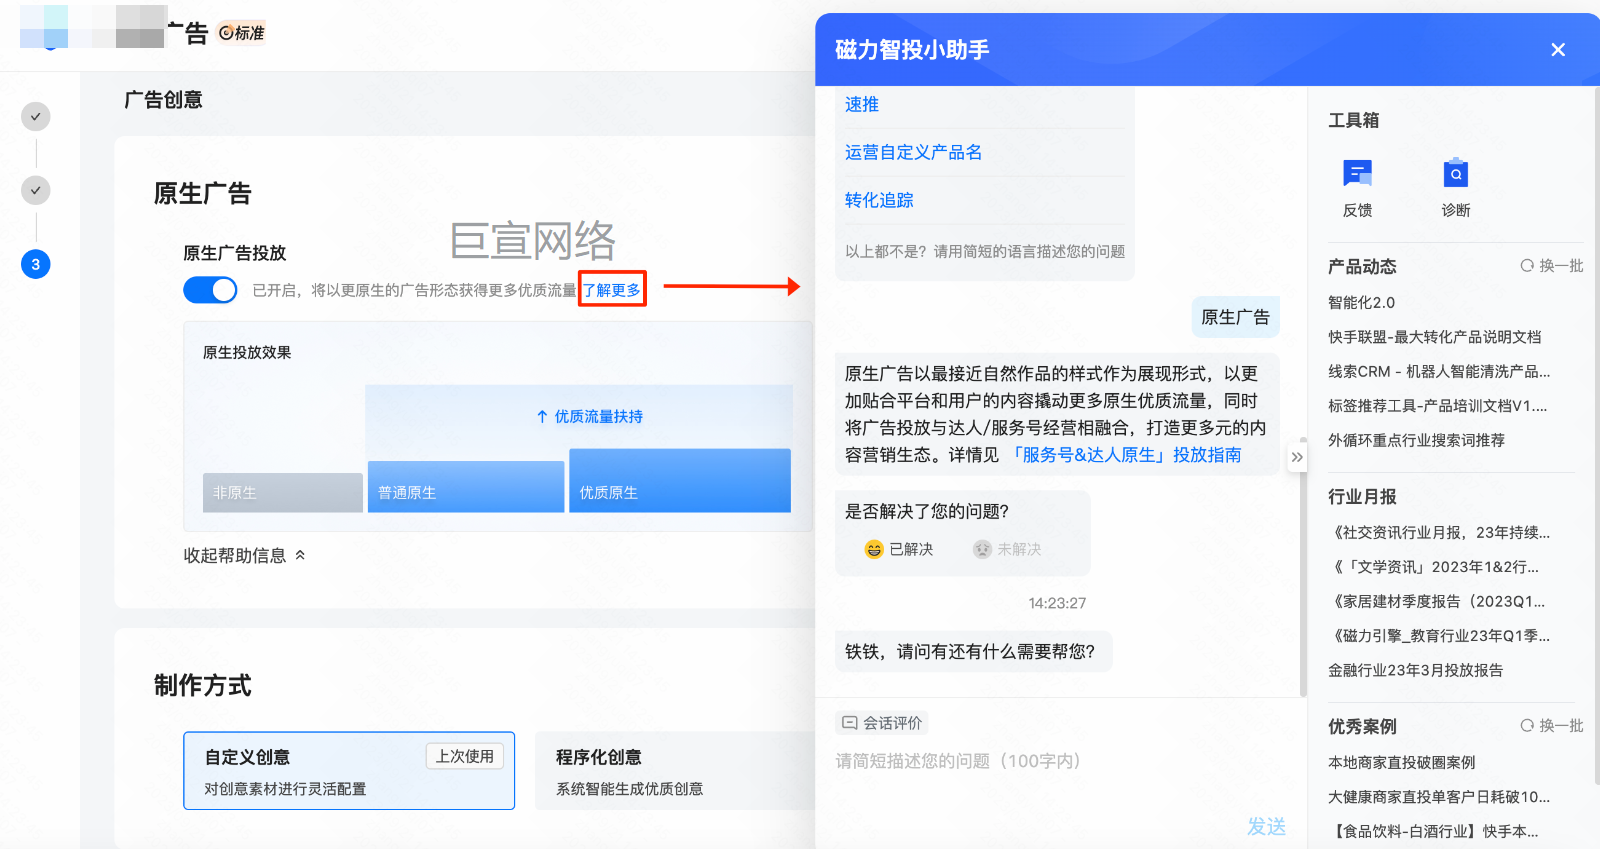Screen dimensions: 1600x849
Task: Open the 反馈 feedback tool icon
Action: (x=1357, y=175)
